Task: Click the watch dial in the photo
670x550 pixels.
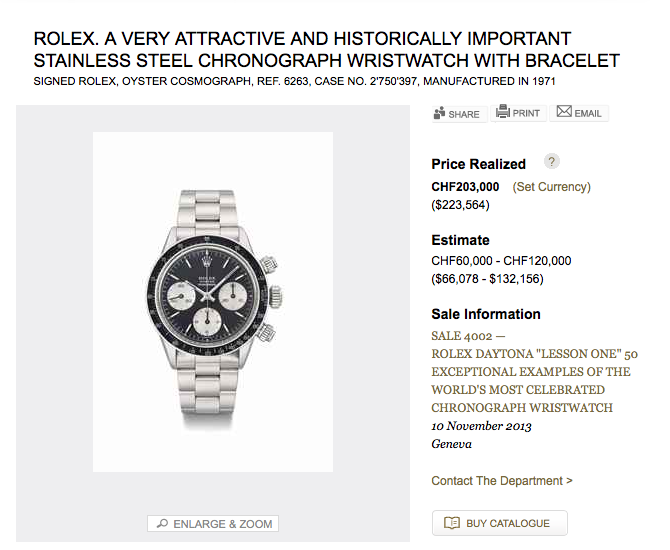Action: click(207, 296)
